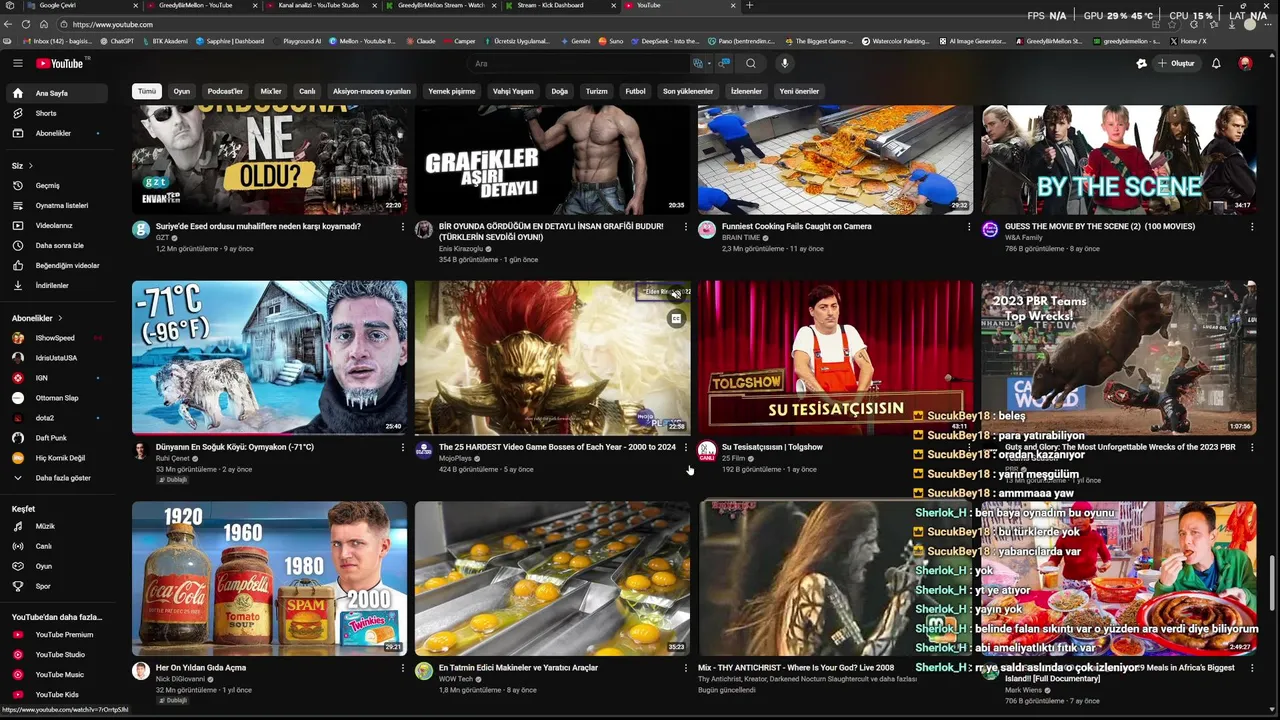
Task: Select Aksiyon-macera oyunları chip
Action: 372,91
